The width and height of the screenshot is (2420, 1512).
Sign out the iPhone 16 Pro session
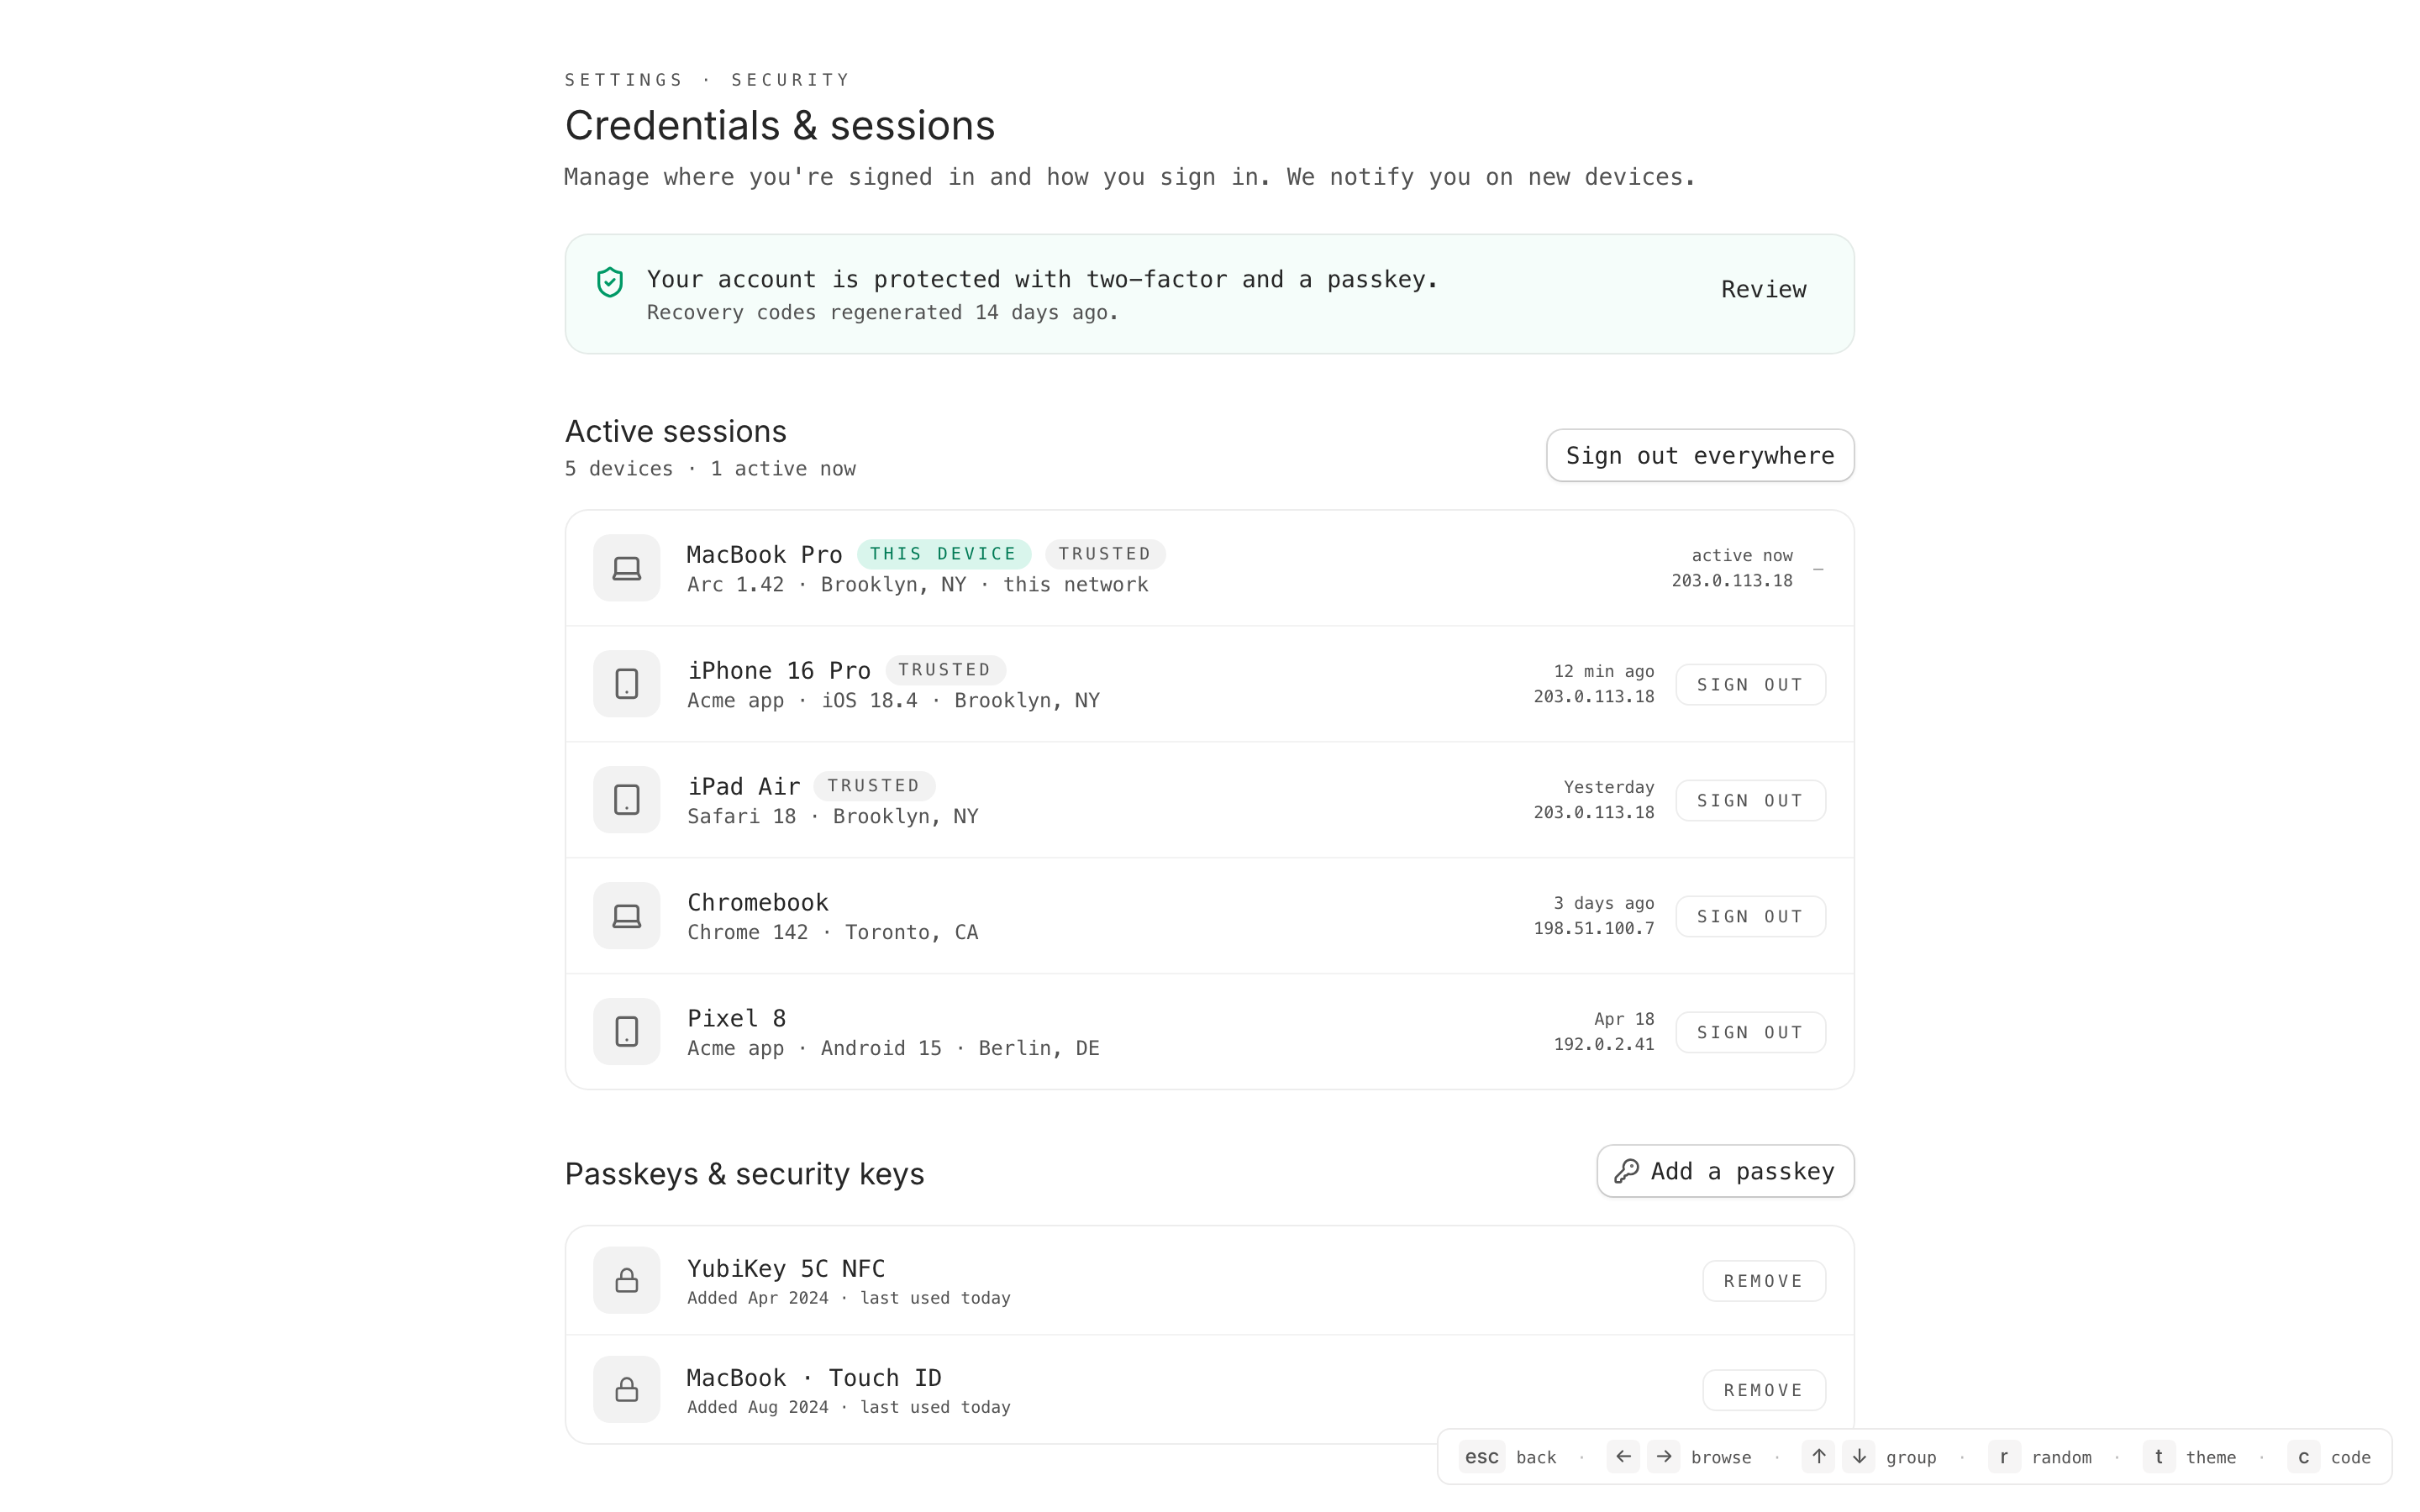pos(1750,685)
